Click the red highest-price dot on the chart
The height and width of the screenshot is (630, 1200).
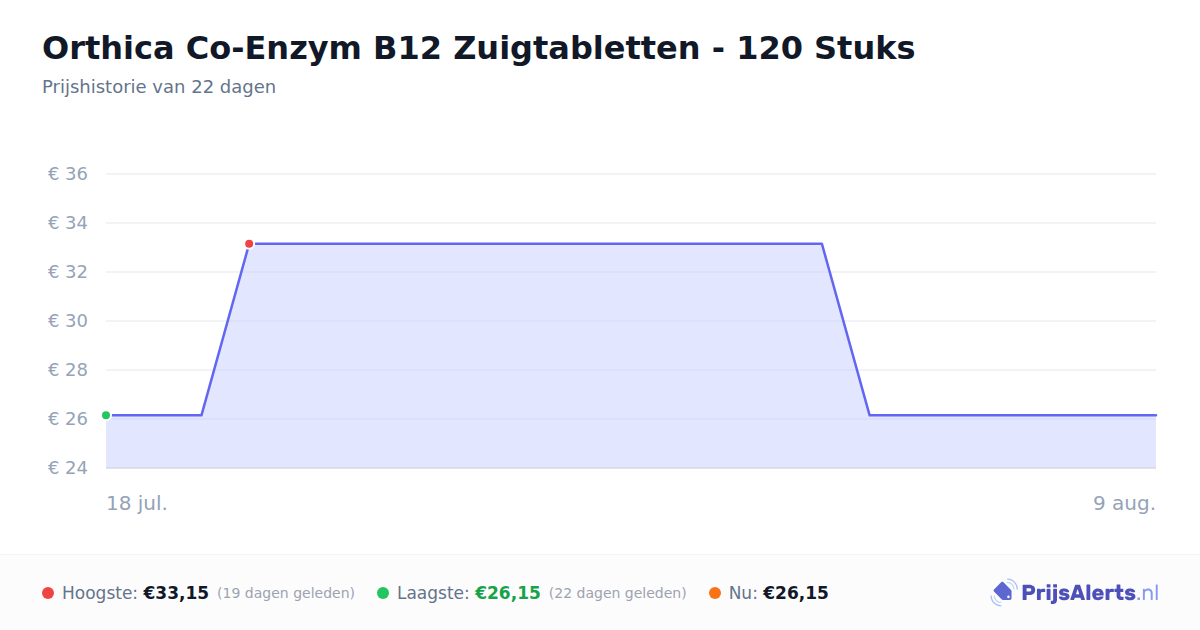click(249, 244)
